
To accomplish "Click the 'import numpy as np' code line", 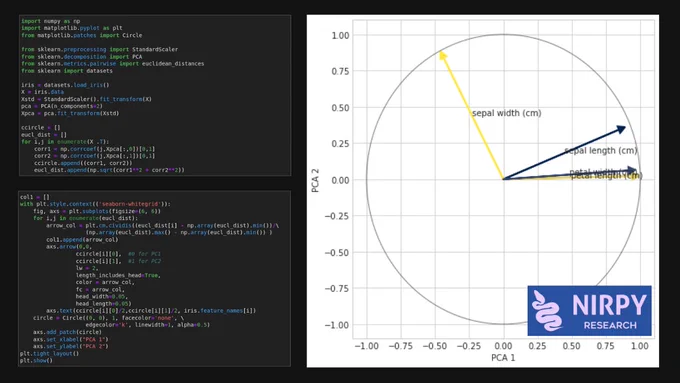I will (x=51, y=21).
